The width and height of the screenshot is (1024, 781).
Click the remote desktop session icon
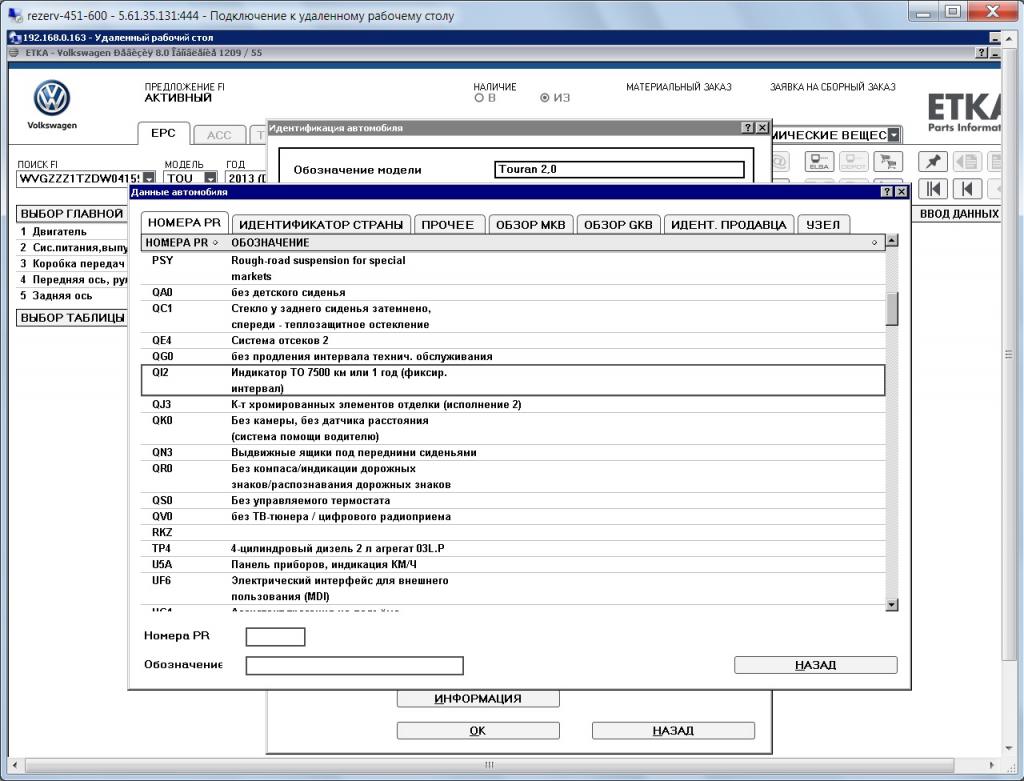pos(15,37)
